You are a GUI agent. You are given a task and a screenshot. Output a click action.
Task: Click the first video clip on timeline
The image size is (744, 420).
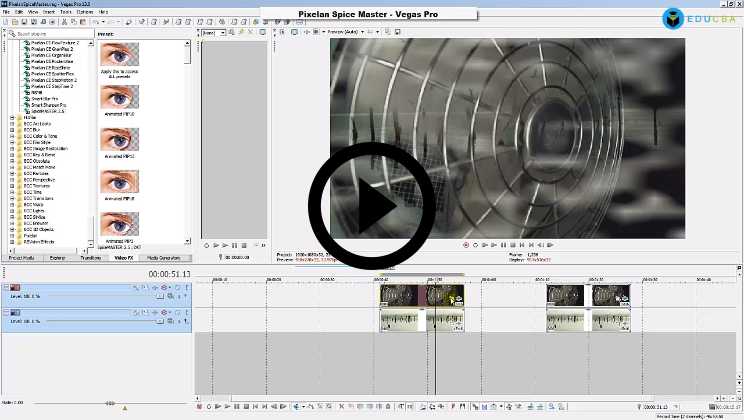pos(400,294)
